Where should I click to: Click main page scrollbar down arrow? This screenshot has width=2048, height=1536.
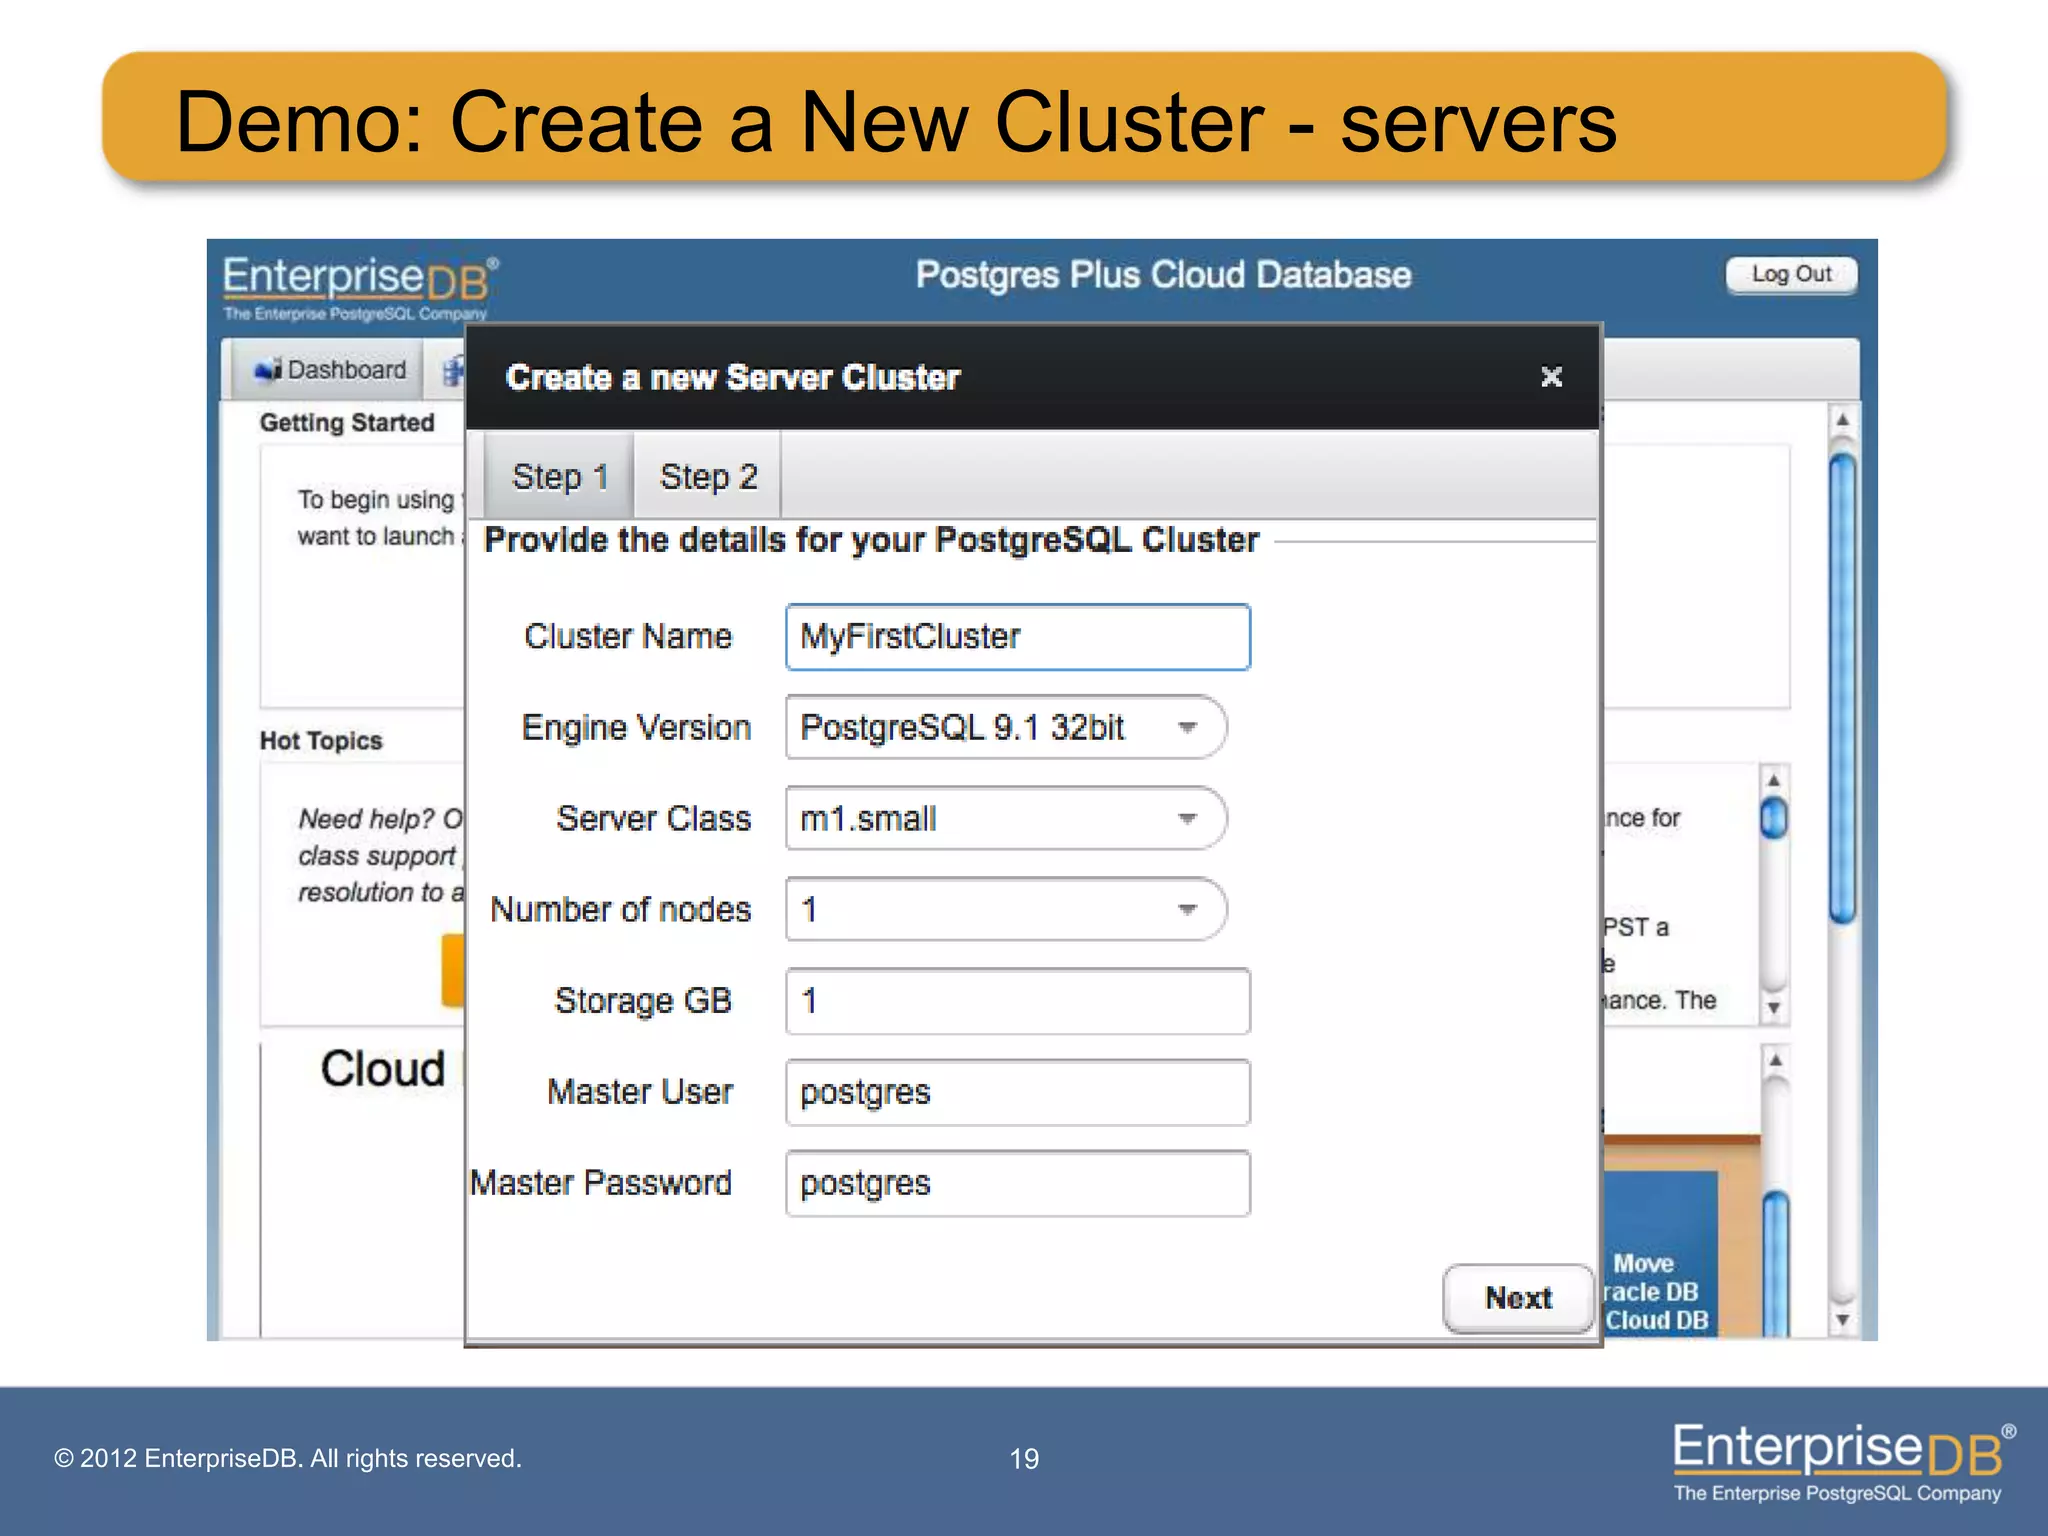1842,1320
